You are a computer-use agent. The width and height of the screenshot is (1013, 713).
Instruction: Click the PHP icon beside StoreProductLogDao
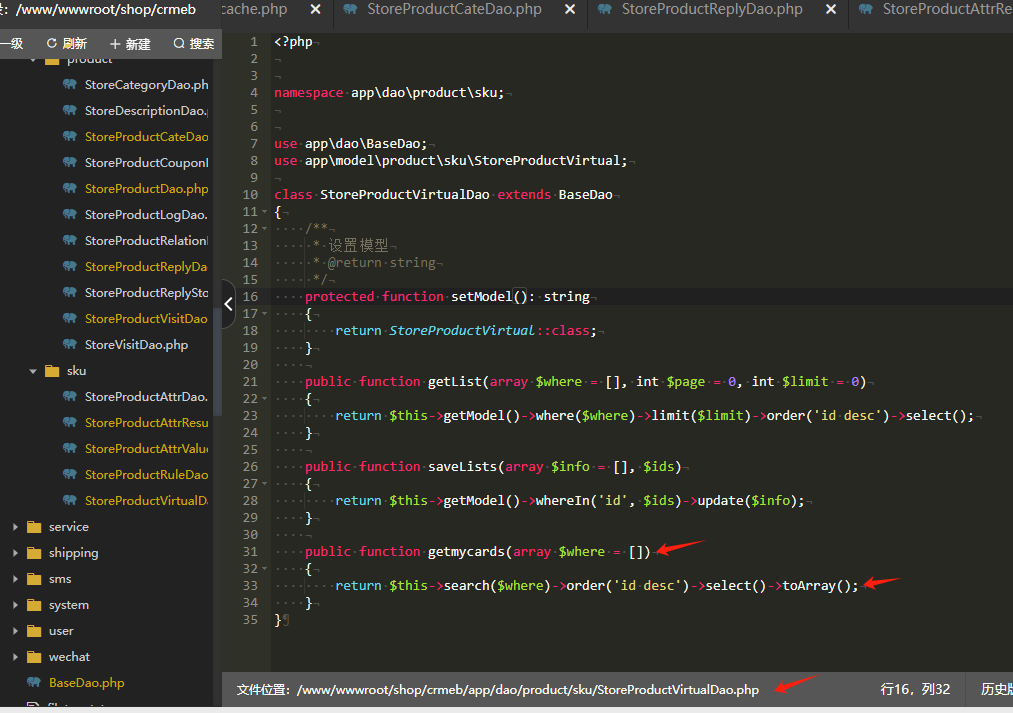coord(70,214)
